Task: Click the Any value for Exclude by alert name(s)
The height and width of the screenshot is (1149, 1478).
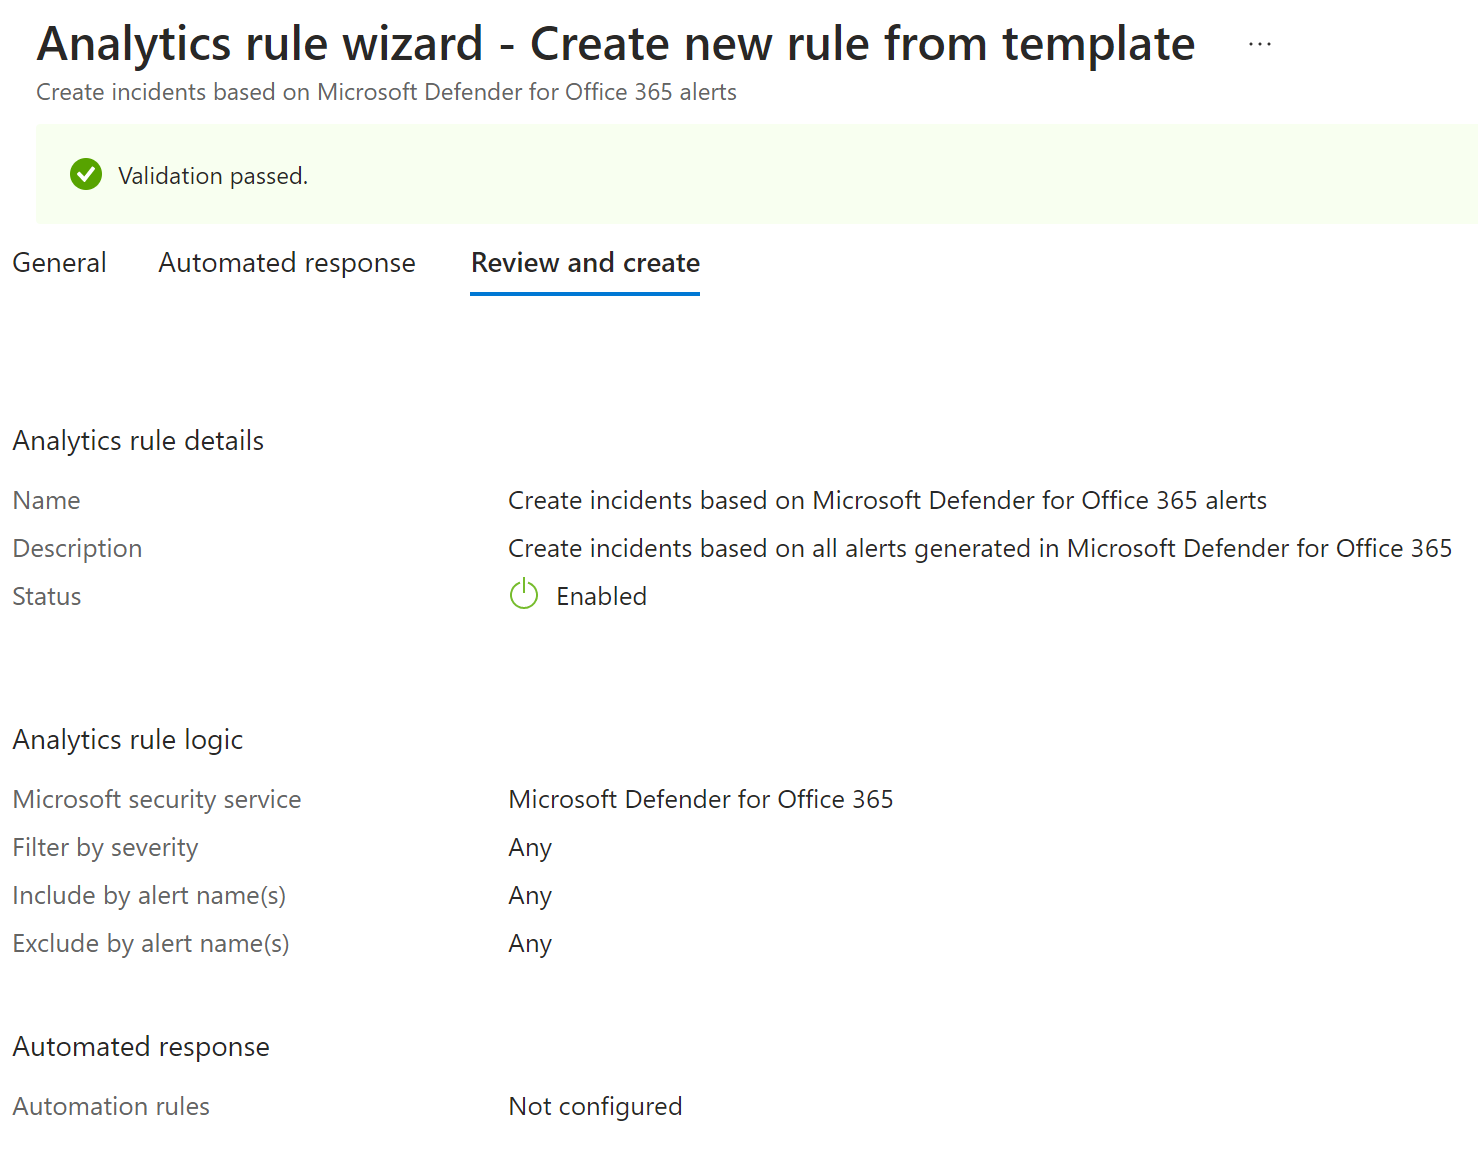Action: (x=530, y=943)
